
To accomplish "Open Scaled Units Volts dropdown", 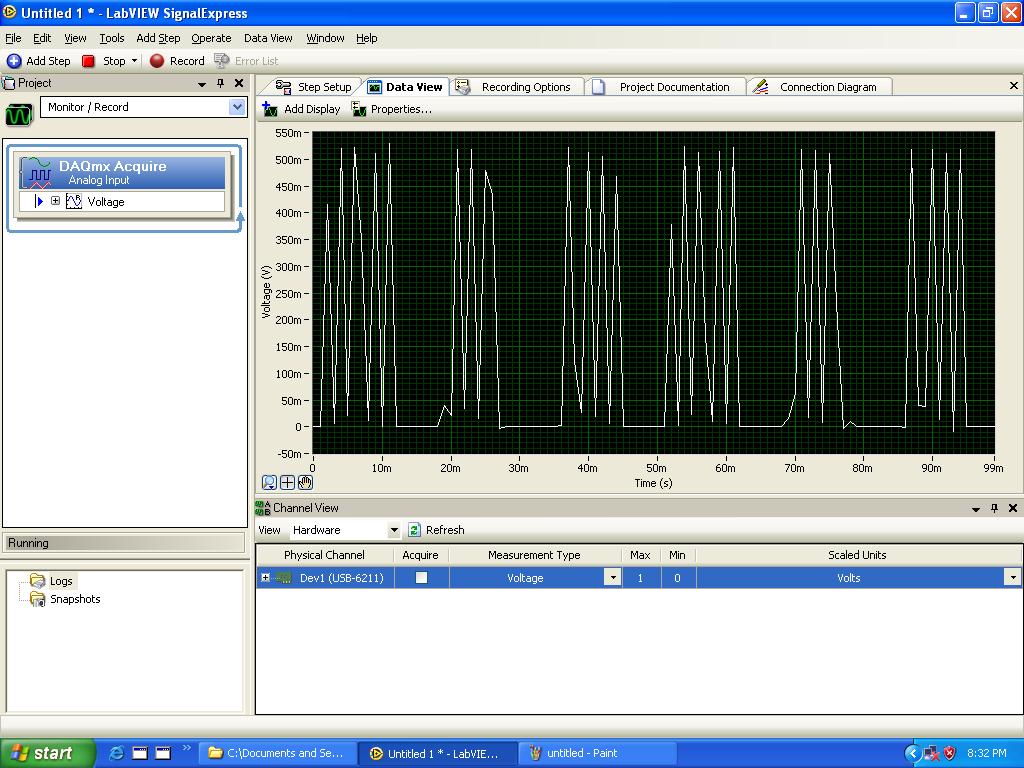I will [1013, 577].
